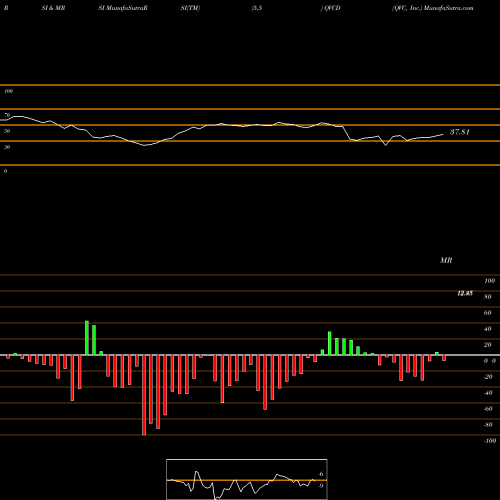
Task: Click the 60 label on the MR axis
Action: [x=488, y=313]
